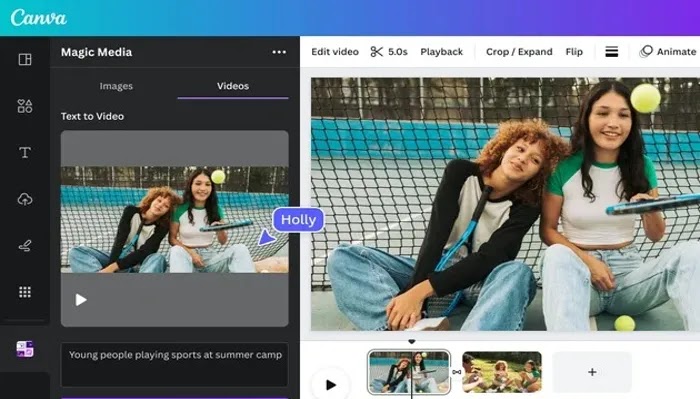The height and width of the screenshot is (399, 700).
Task: Add a new page with plus button
Action: (x=592, y=372)
